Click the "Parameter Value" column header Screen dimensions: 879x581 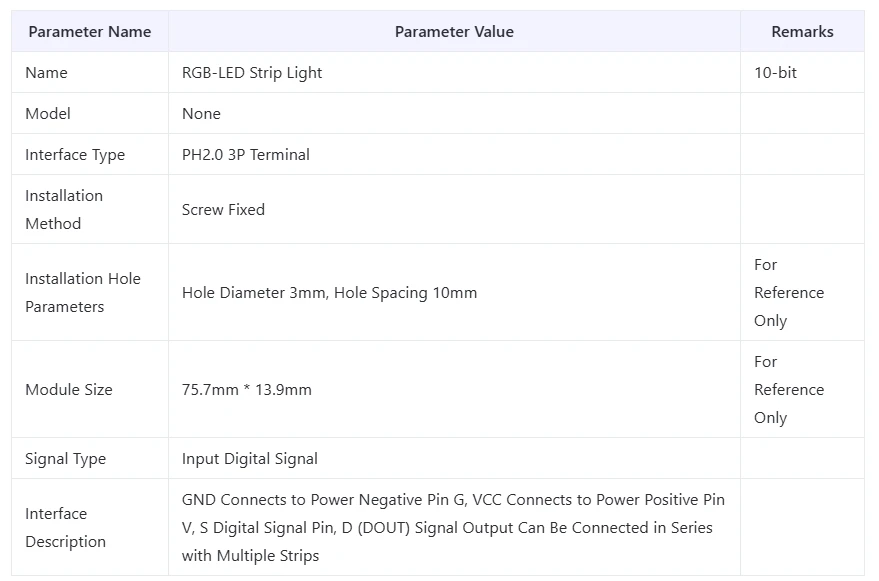(x=454, y=32)
